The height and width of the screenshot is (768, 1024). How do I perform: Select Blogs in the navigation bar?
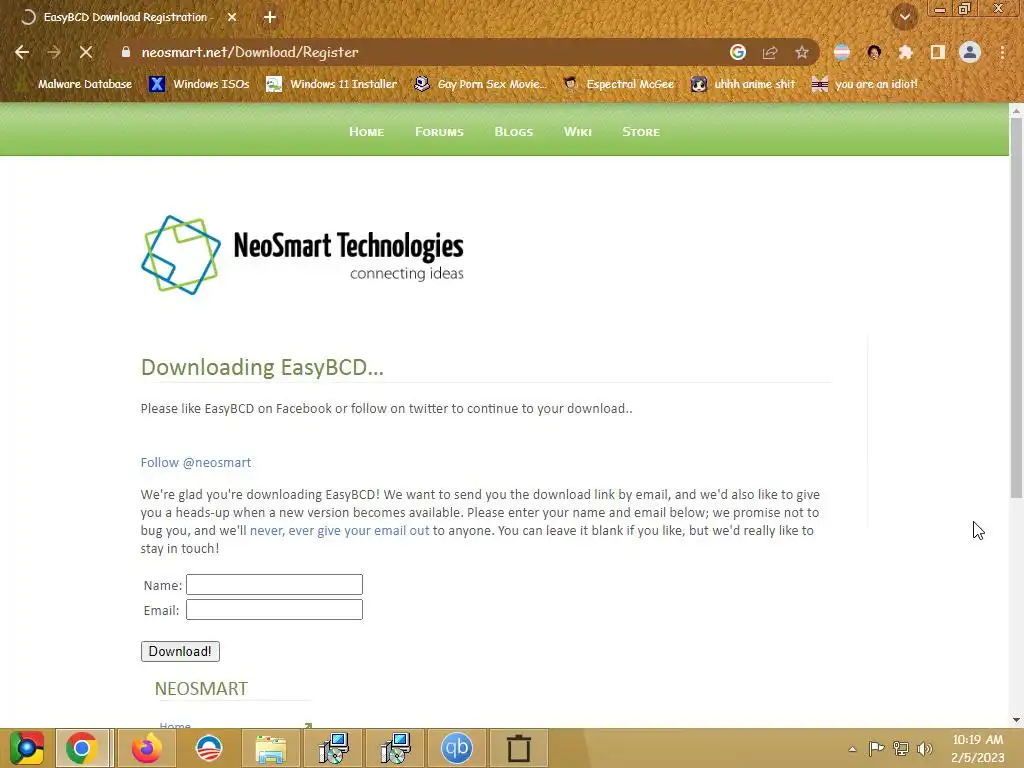pyautogui.click(x=513, y=132)
